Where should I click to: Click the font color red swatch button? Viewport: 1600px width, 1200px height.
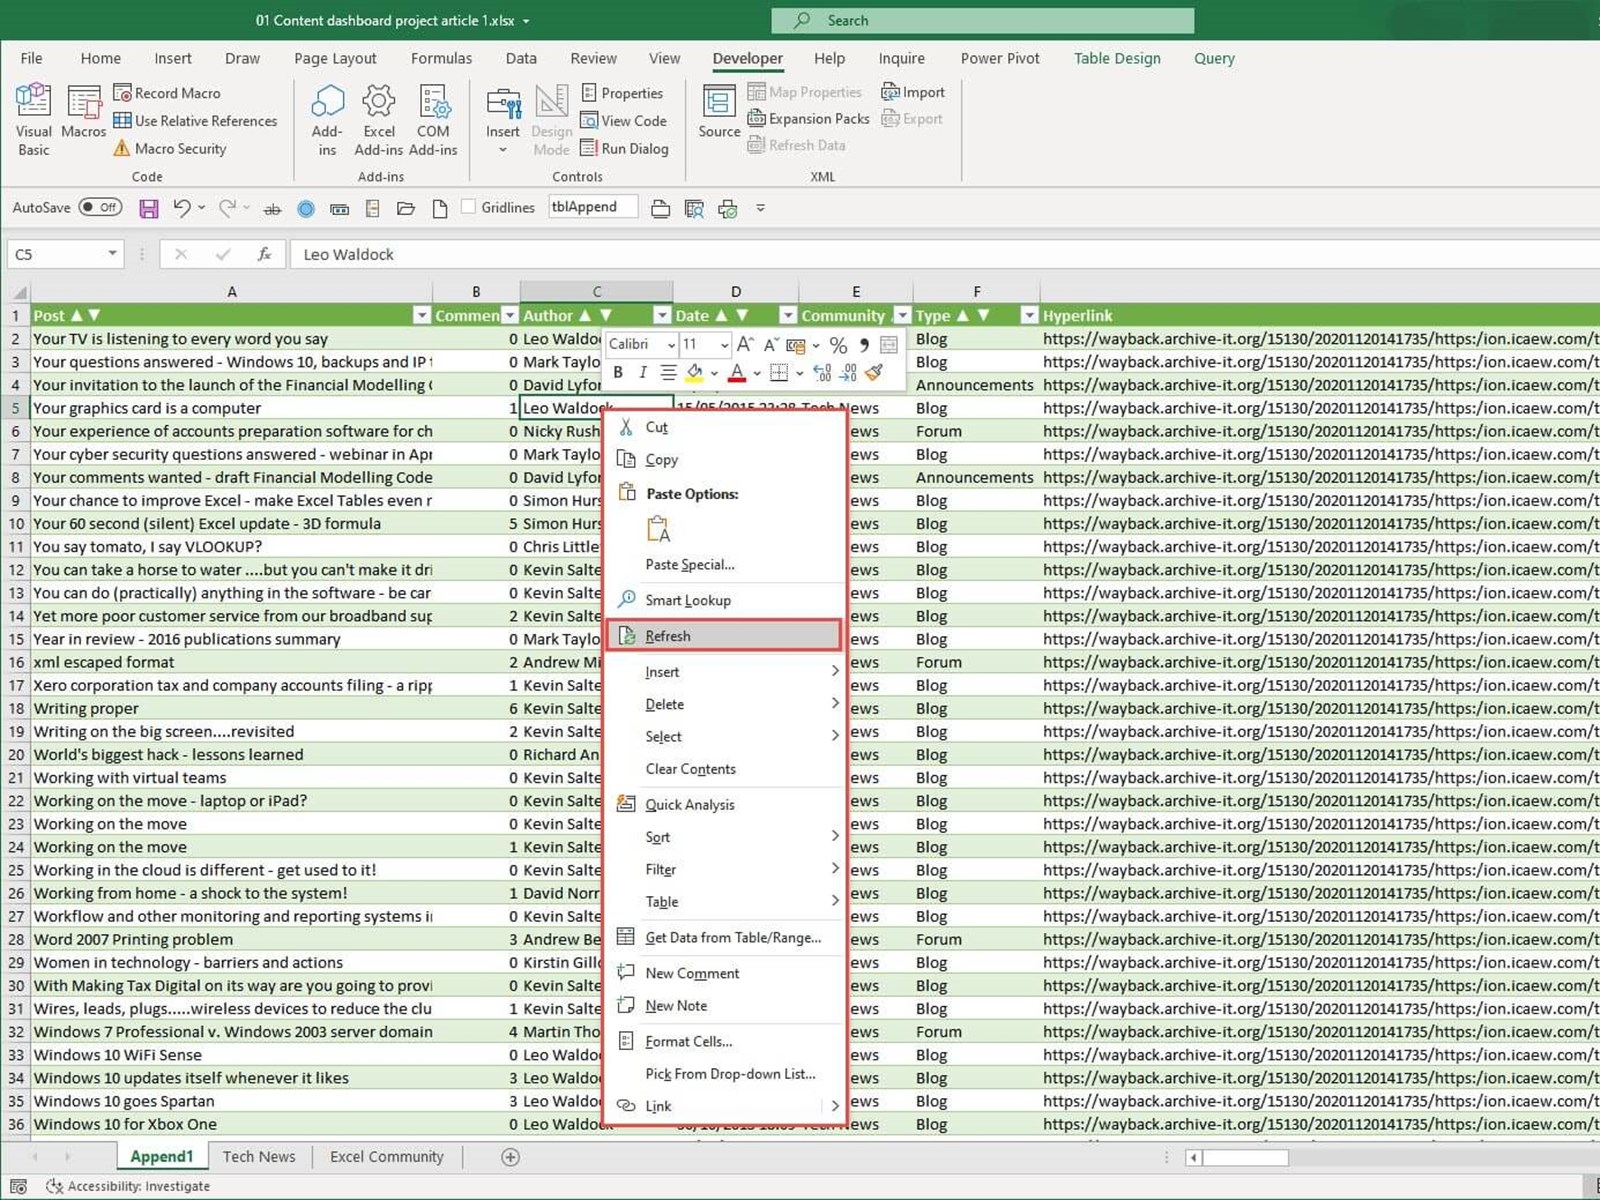(737, 373)
